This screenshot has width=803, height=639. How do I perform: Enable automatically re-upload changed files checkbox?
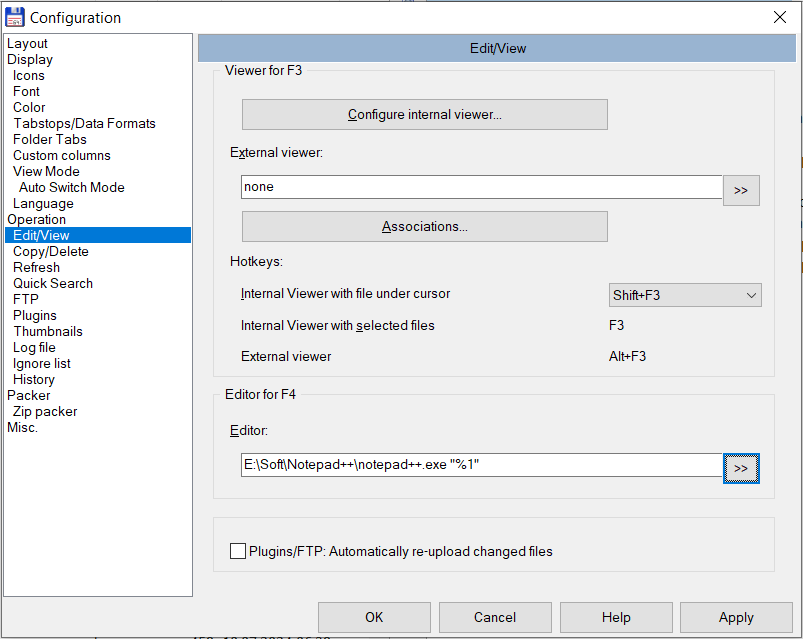238,551
